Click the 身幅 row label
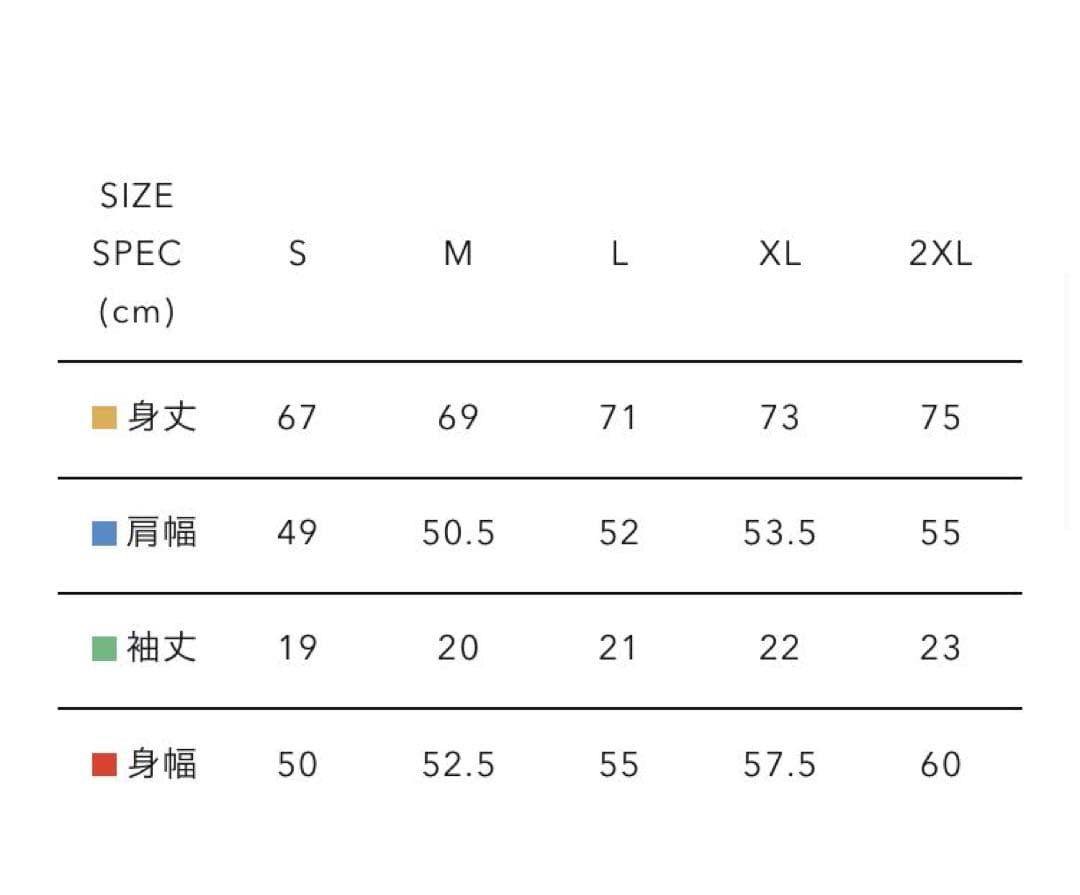This screenshot has height=895, width=1080. pos(162,765)
